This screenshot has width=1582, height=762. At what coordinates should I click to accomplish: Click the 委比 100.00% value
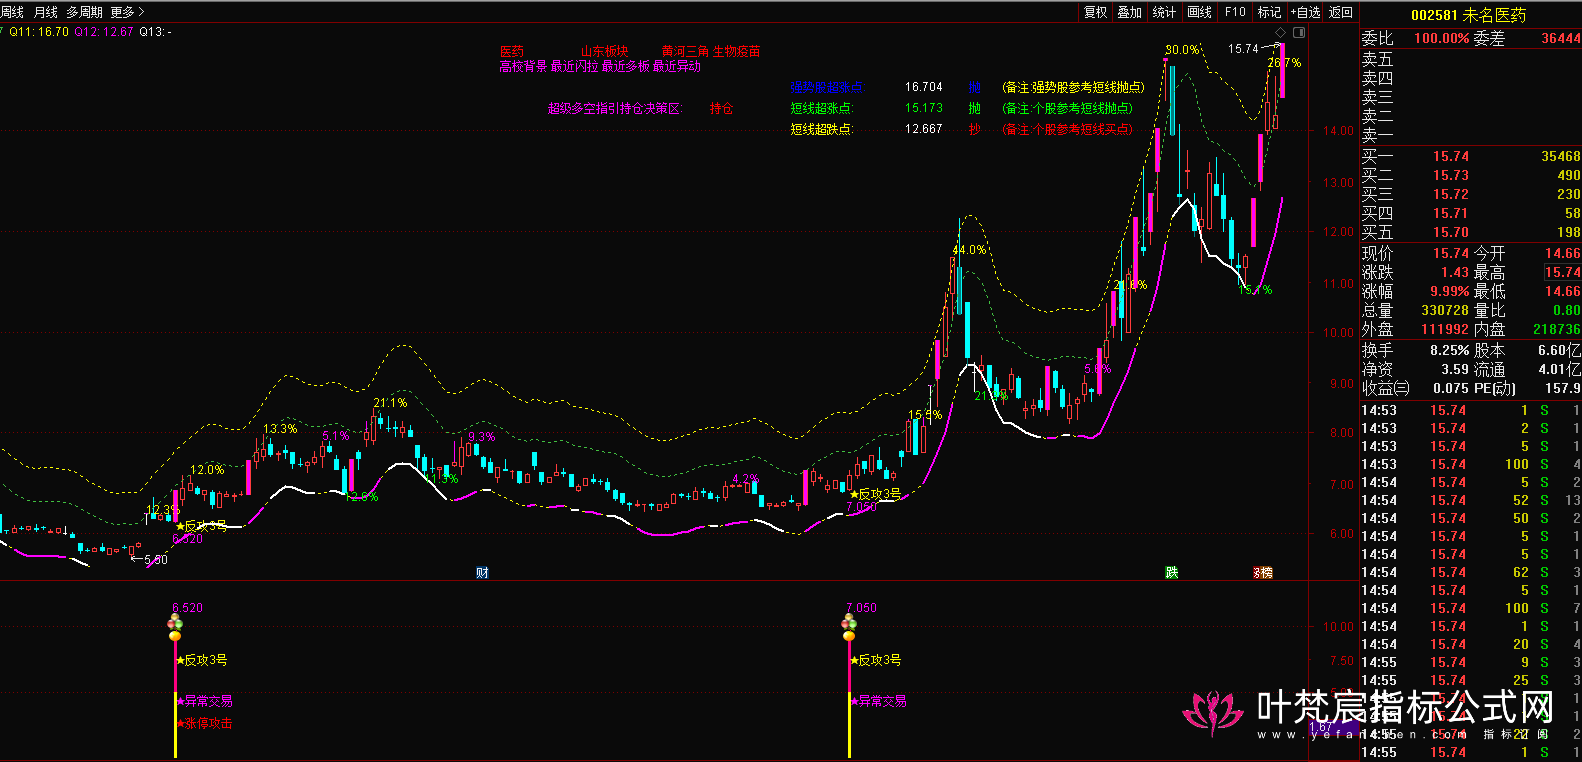coord(1441,38)
